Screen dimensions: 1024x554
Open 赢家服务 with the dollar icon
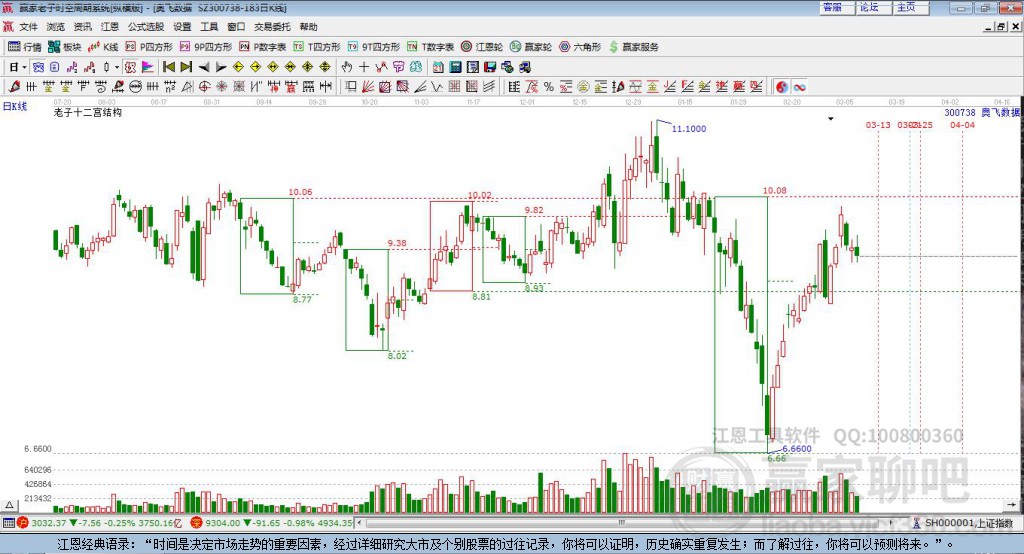tap(633, 47)
